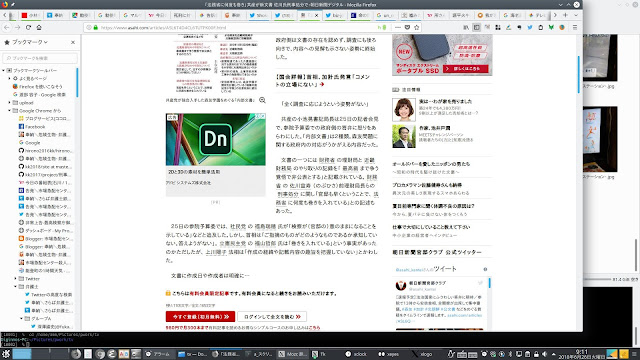Collapse the 弁護士 bookmark folder

[16, 287]
